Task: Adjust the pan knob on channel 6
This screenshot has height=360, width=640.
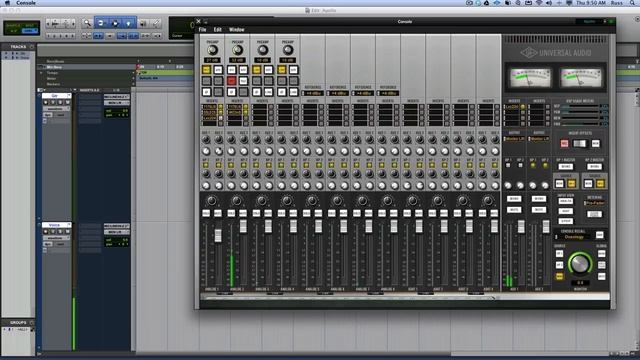Action: 338,201
